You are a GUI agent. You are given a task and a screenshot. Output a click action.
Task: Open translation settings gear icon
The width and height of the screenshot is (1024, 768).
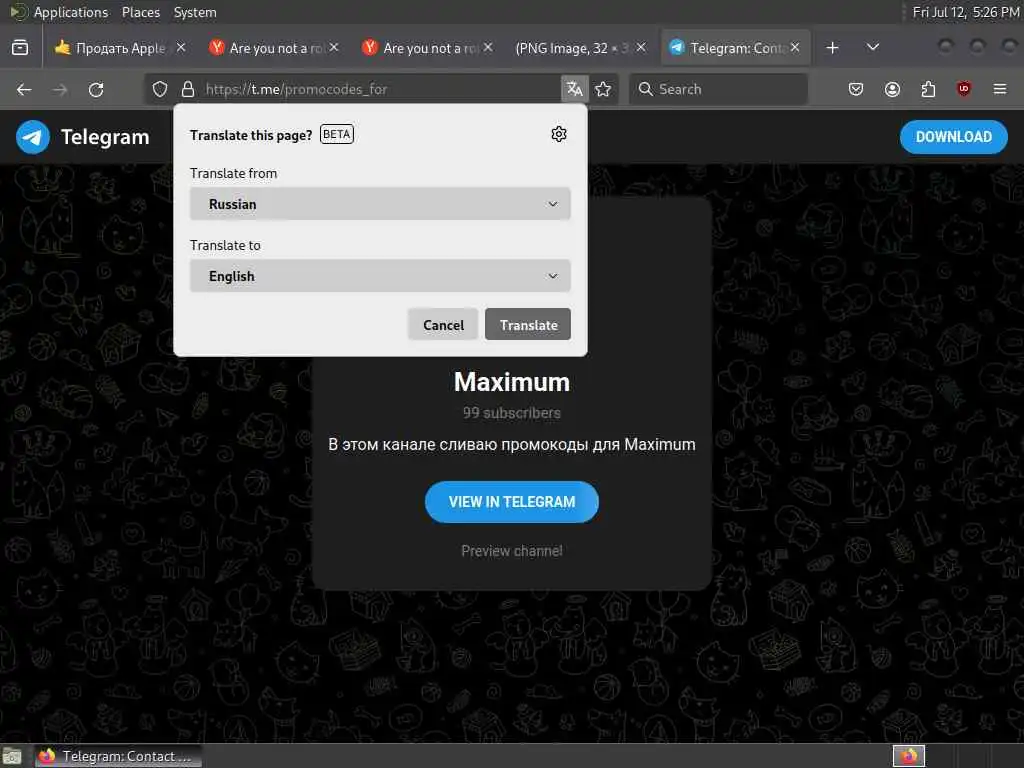click(559, 134)
